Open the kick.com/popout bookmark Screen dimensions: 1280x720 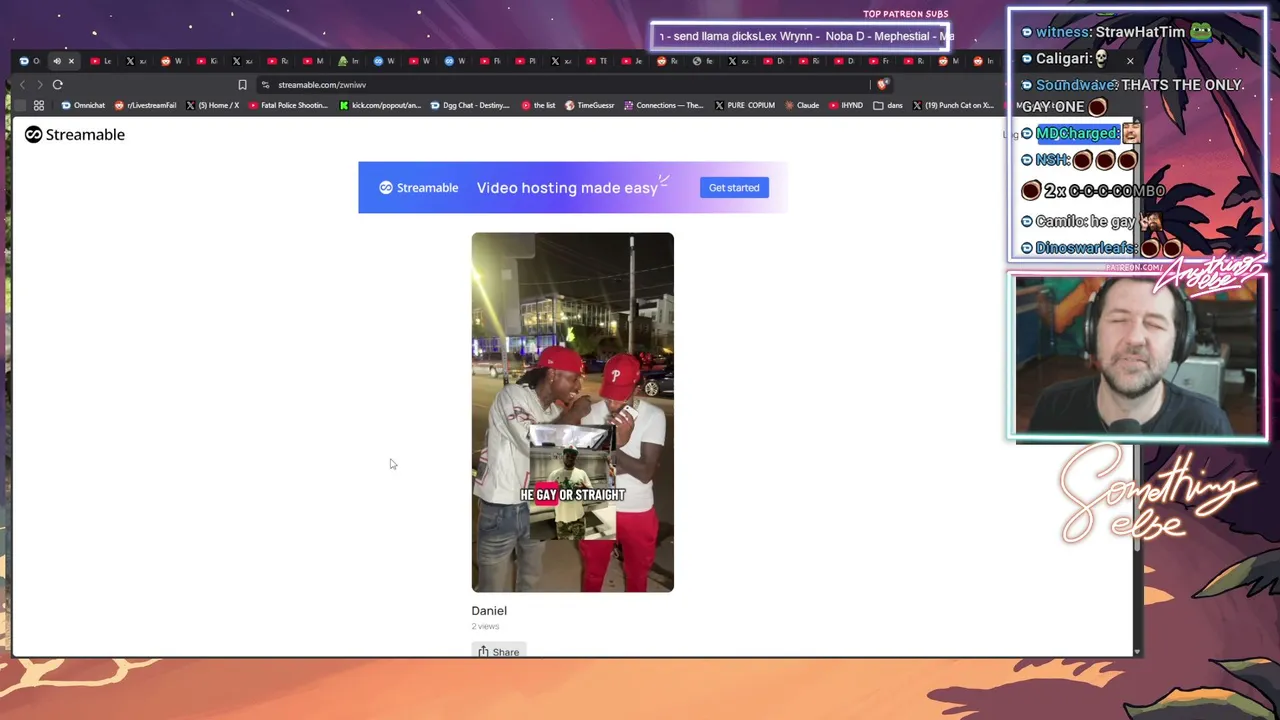380,105
